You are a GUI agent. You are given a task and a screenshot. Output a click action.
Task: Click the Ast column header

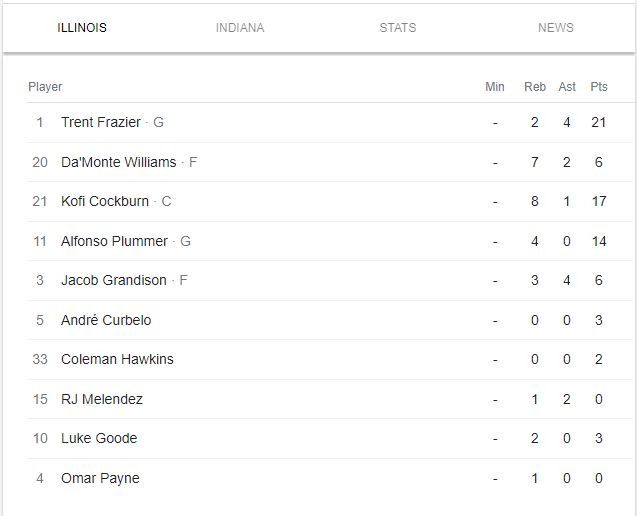[x=567, y=87]
